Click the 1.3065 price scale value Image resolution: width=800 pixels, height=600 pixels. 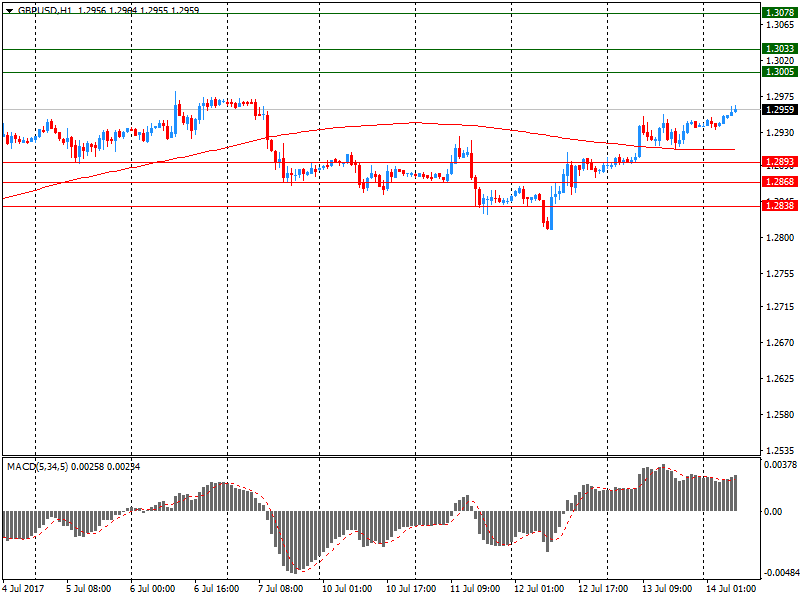[780, 24]
